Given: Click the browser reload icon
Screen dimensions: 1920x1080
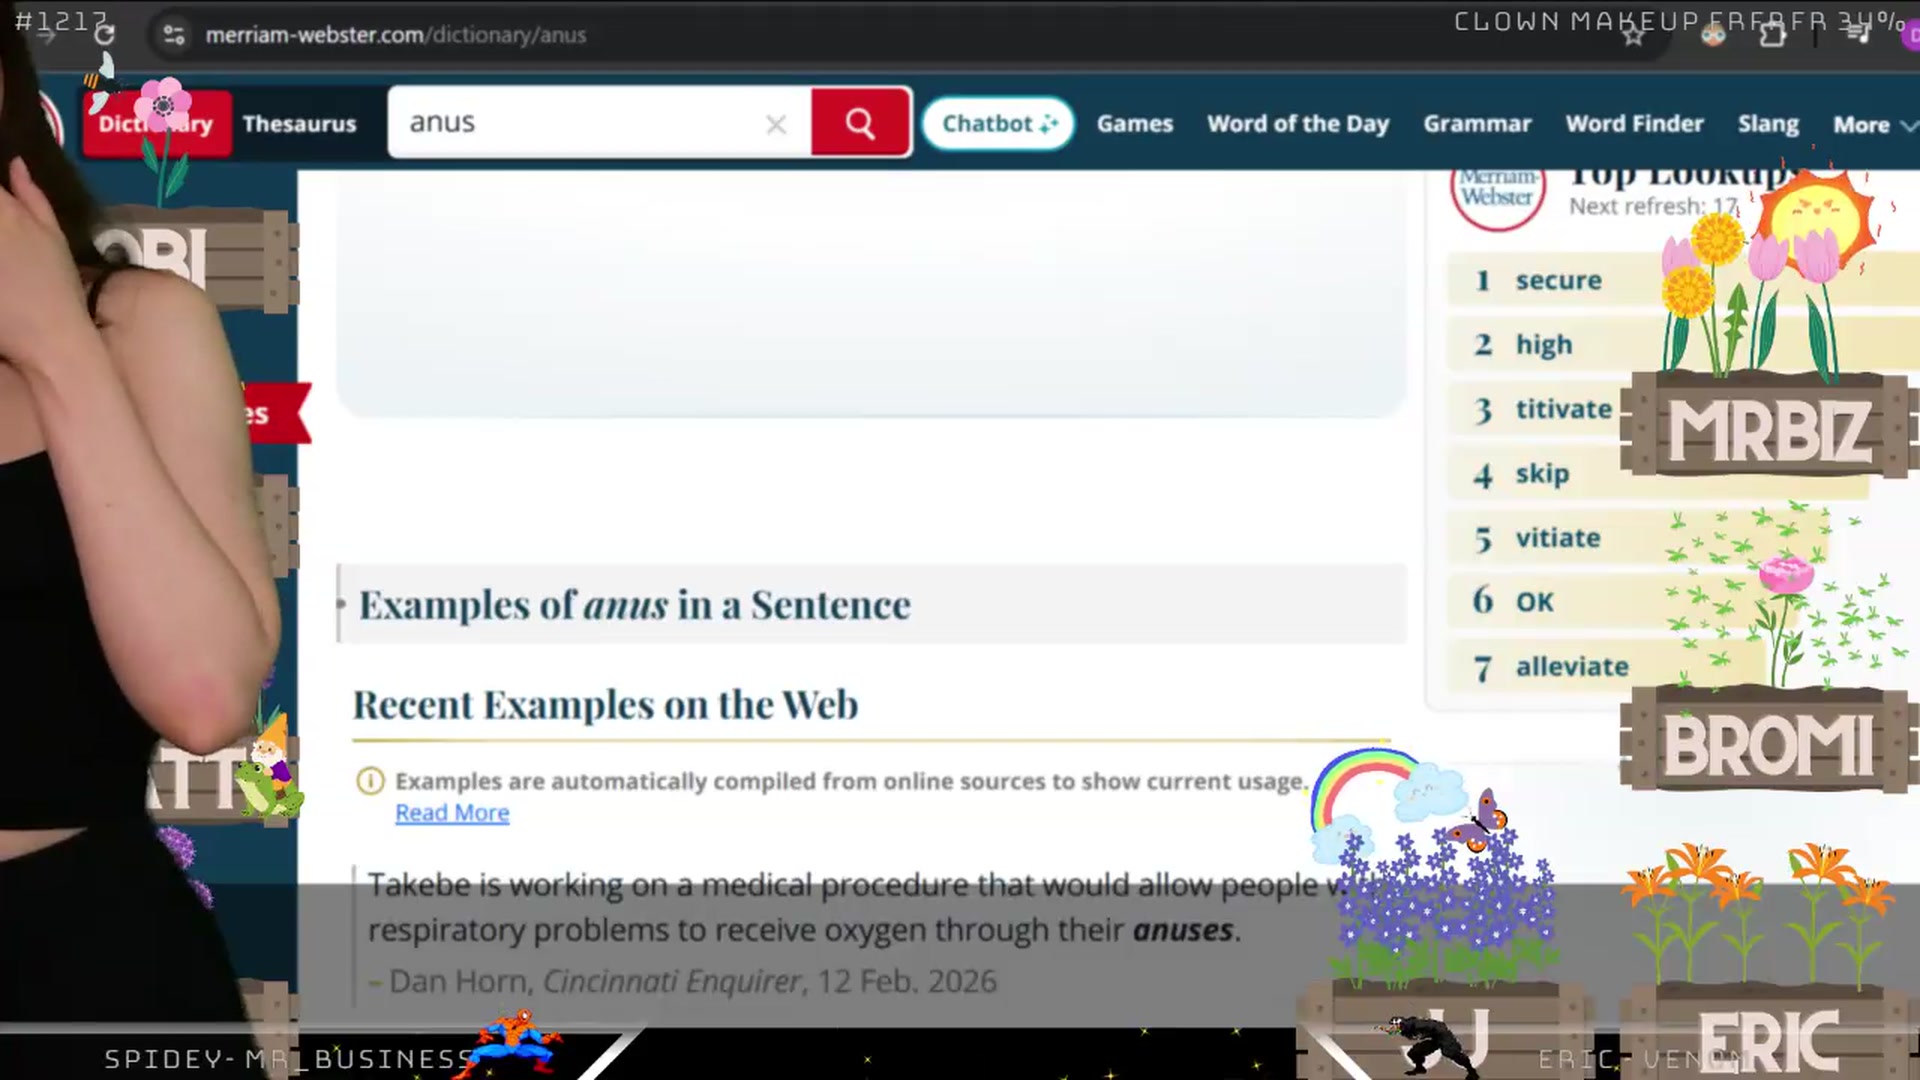Looking at the screenshot, I should [x=104, y=35].
